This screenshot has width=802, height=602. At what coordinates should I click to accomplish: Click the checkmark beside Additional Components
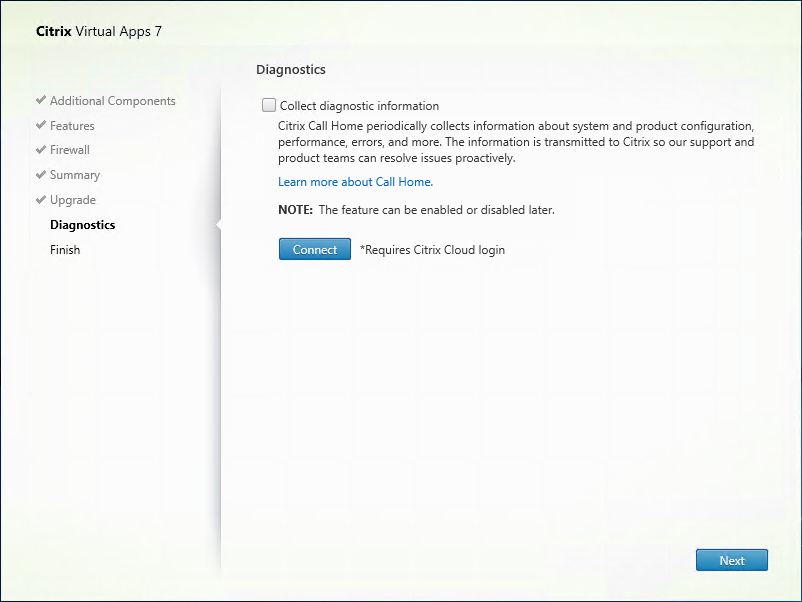(x=41, y=100)
